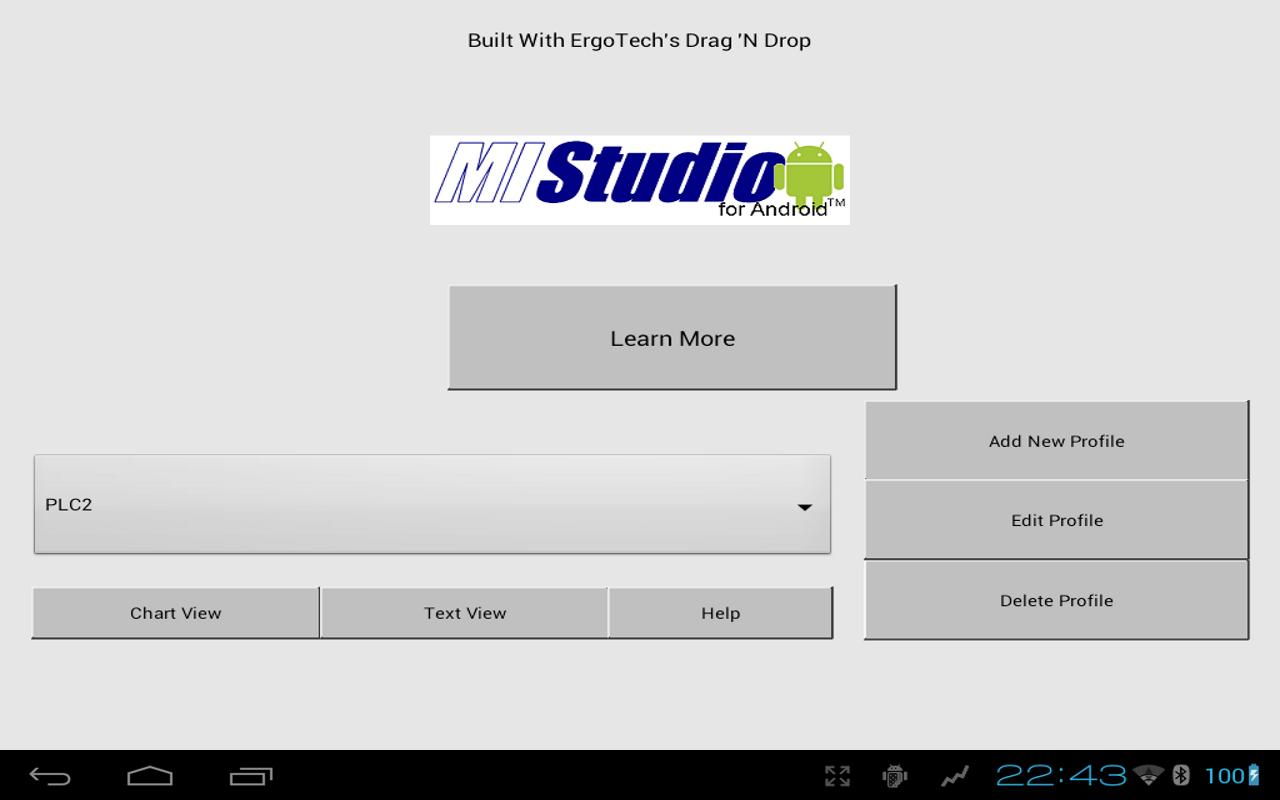
Task: Tap the Wi-Fi signal icon
Action: (x=1149, y=776)
